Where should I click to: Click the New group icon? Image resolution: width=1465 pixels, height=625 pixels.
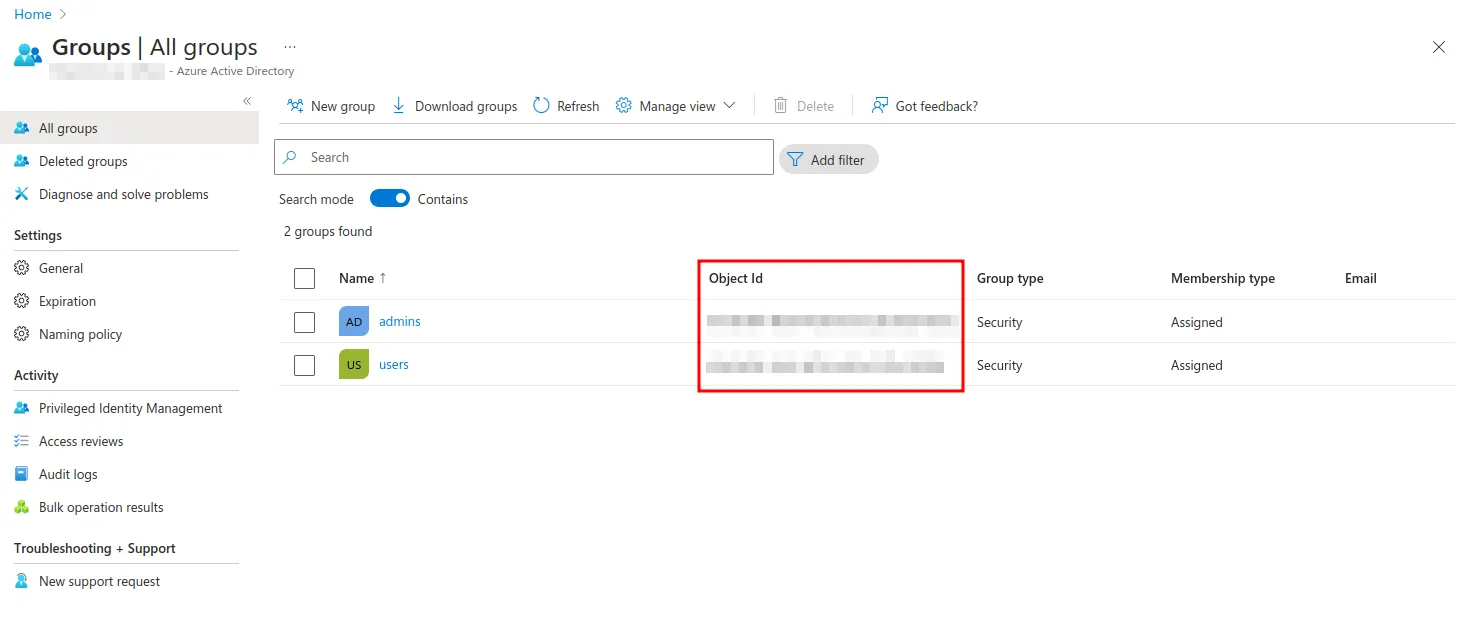tap(295, 106)
